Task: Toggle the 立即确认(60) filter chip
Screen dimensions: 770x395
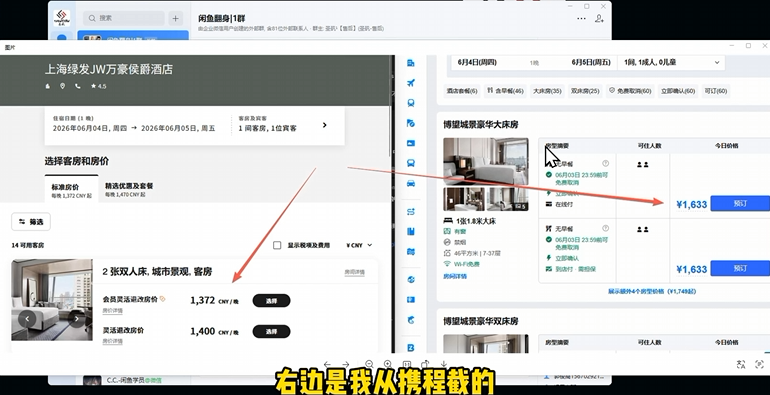Action: coord(678,91)
